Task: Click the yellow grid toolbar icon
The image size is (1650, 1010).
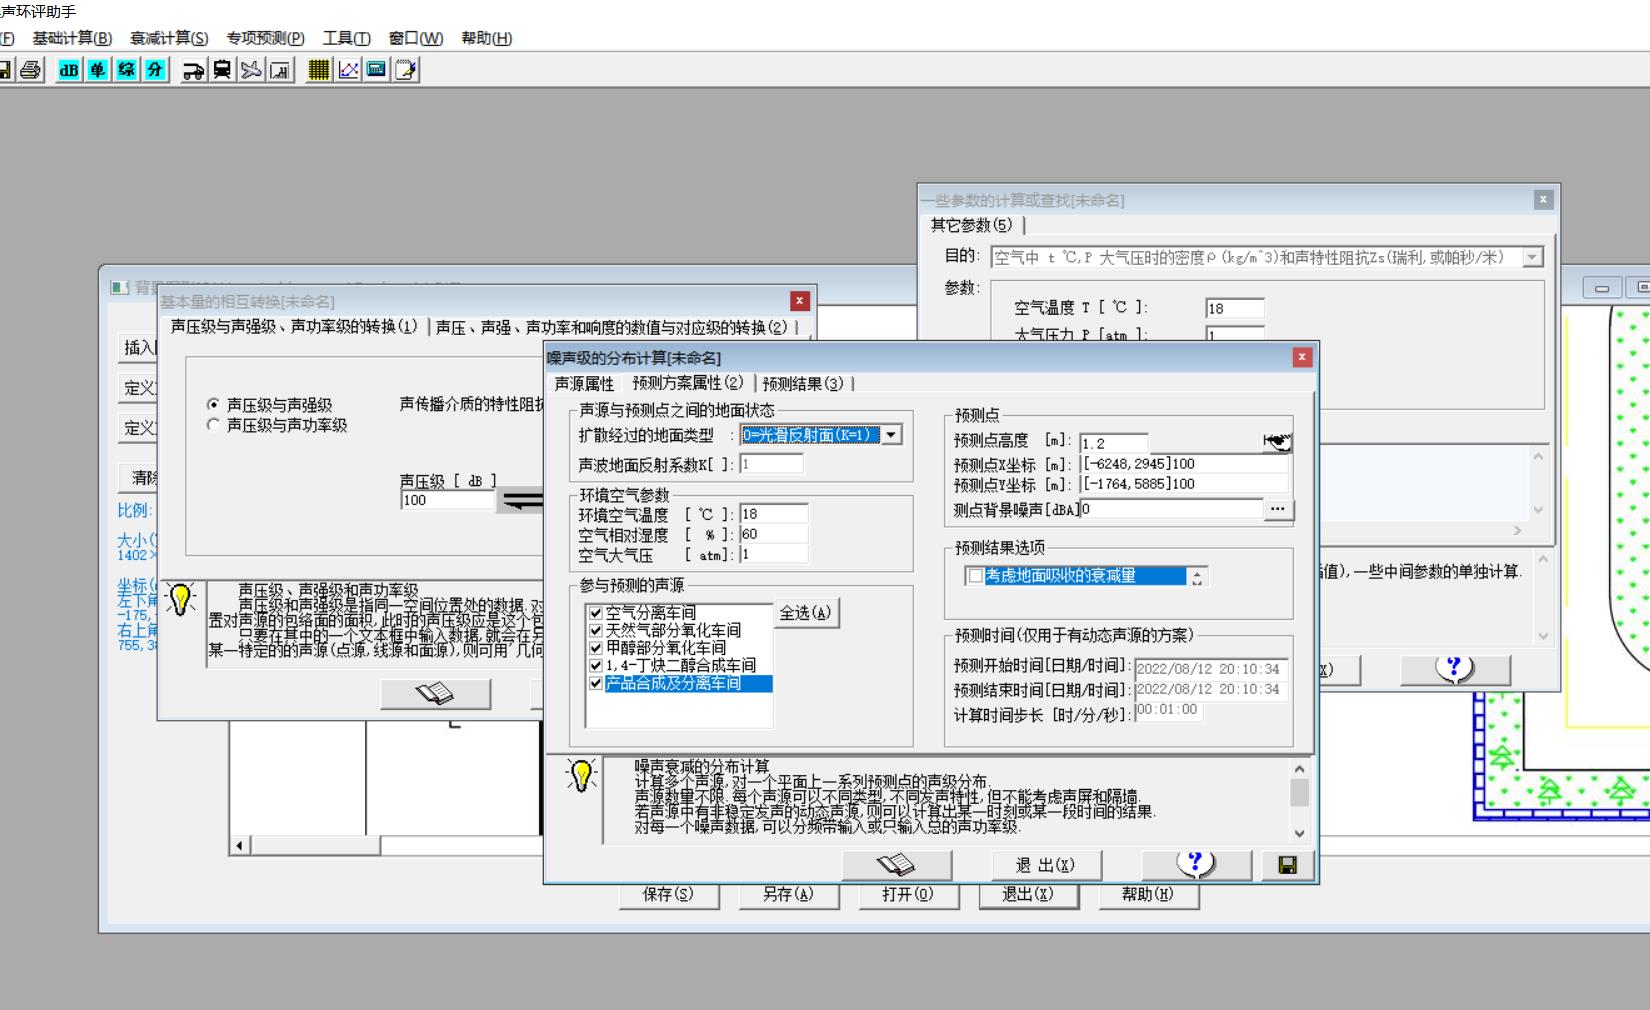Action: [x=319, y=70]
